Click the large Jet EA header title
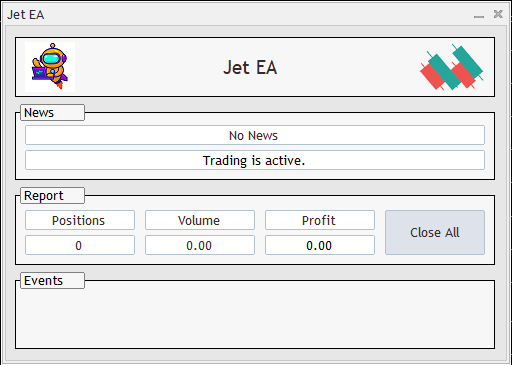 point(250,67)
